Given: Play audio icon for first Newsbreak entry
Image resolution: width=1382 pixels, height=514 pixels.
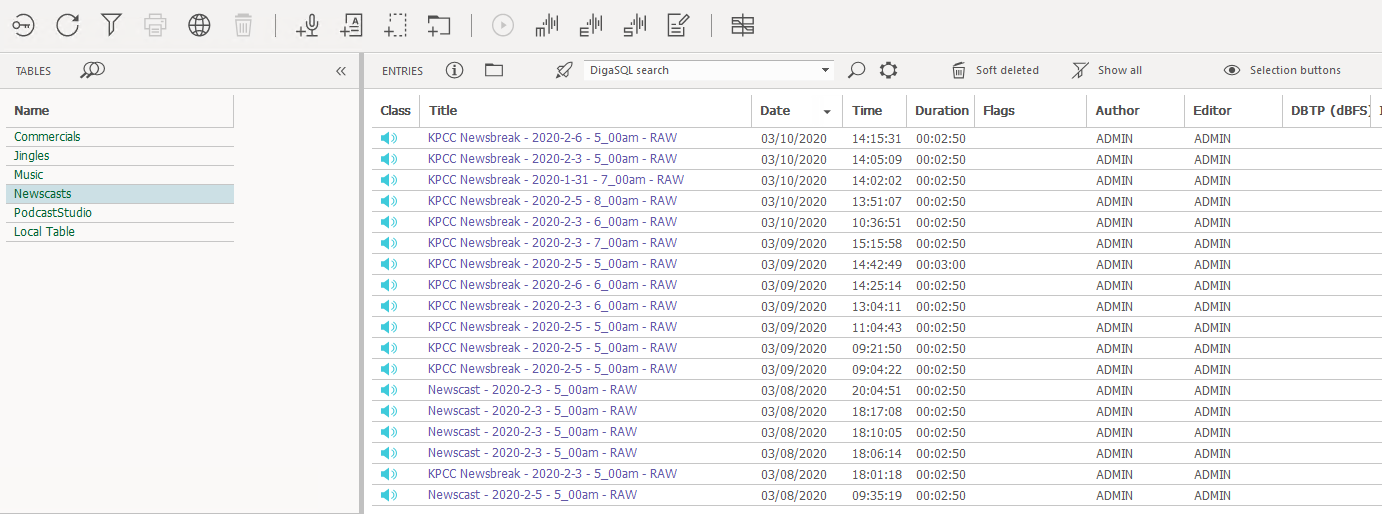Looking at the screenshot, I should [389, 138].
